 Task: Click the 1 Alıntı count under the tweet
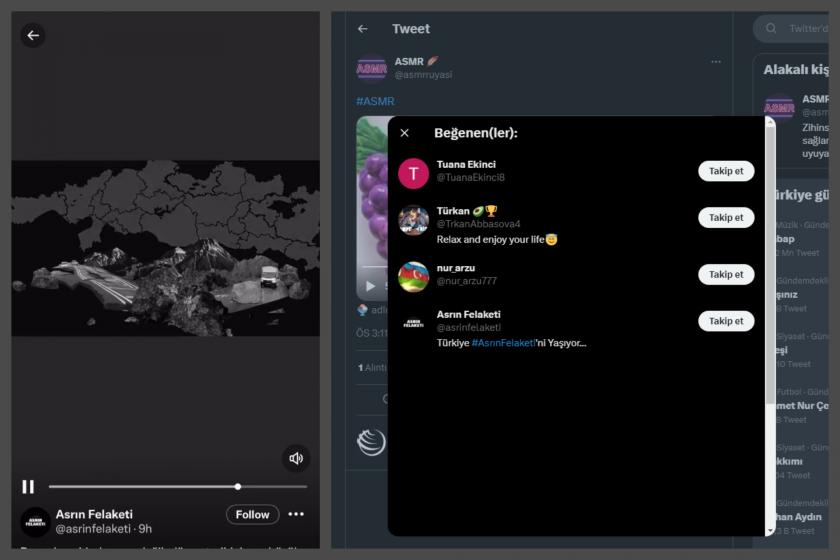372,368
